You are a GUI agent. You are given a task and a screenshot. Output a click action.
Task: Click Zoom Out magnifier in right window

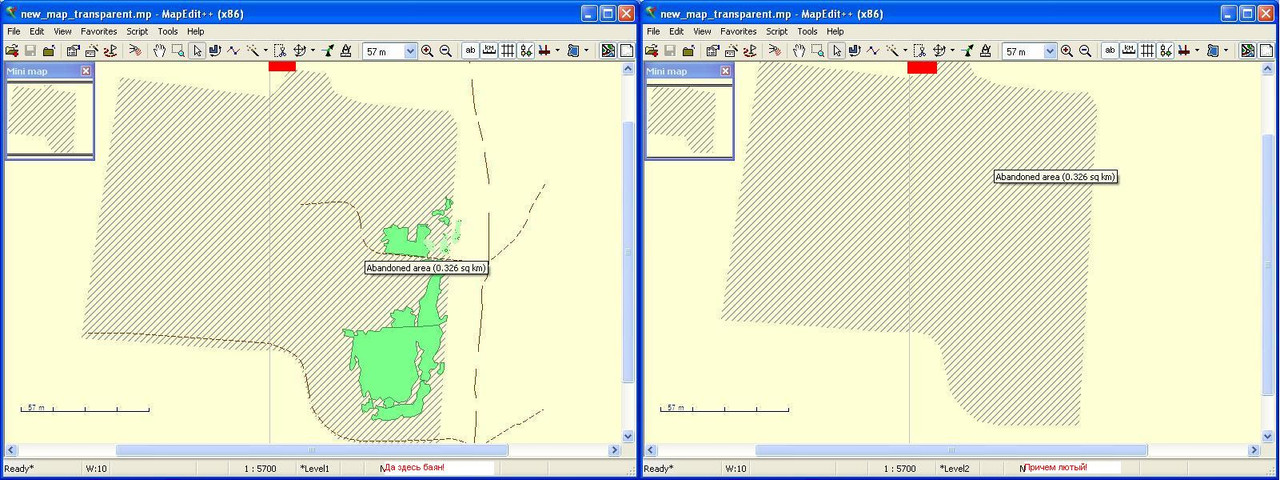coord(1085,51)
